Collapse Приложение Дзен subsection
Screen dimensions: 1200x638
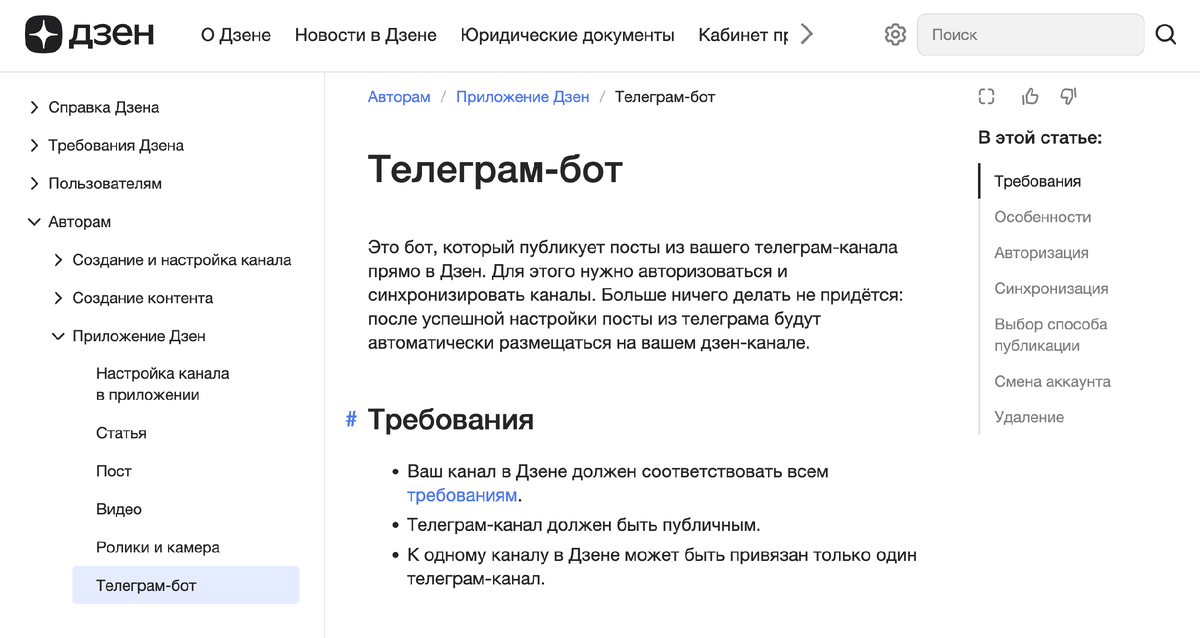[x=59, y=336]
